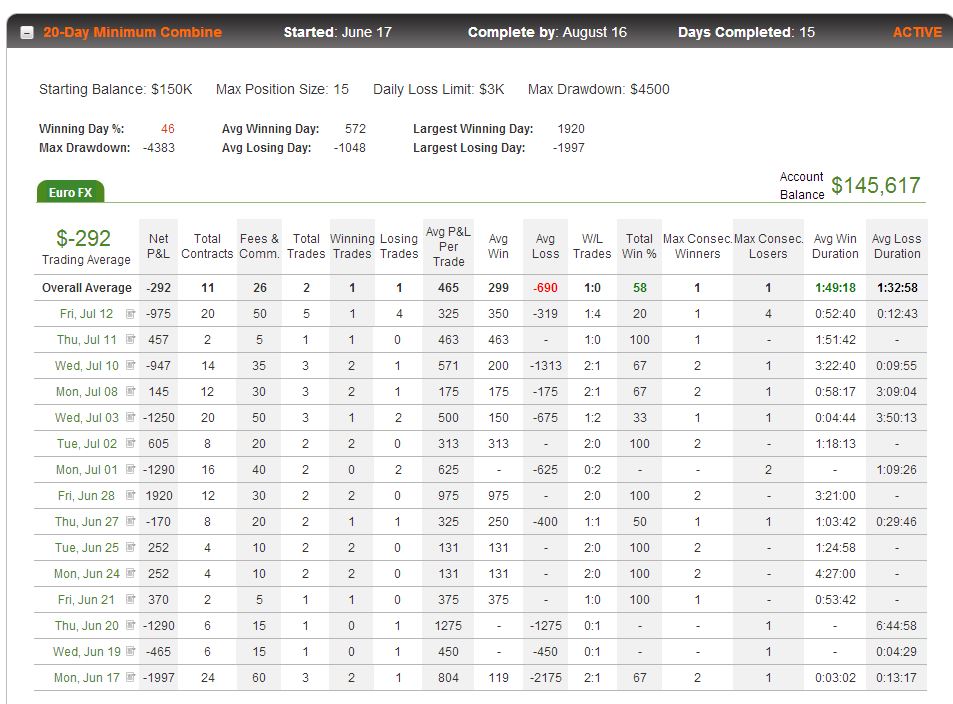
Task: Open notes icon for Thu, Jul 11
Action: tap(130, 339)
